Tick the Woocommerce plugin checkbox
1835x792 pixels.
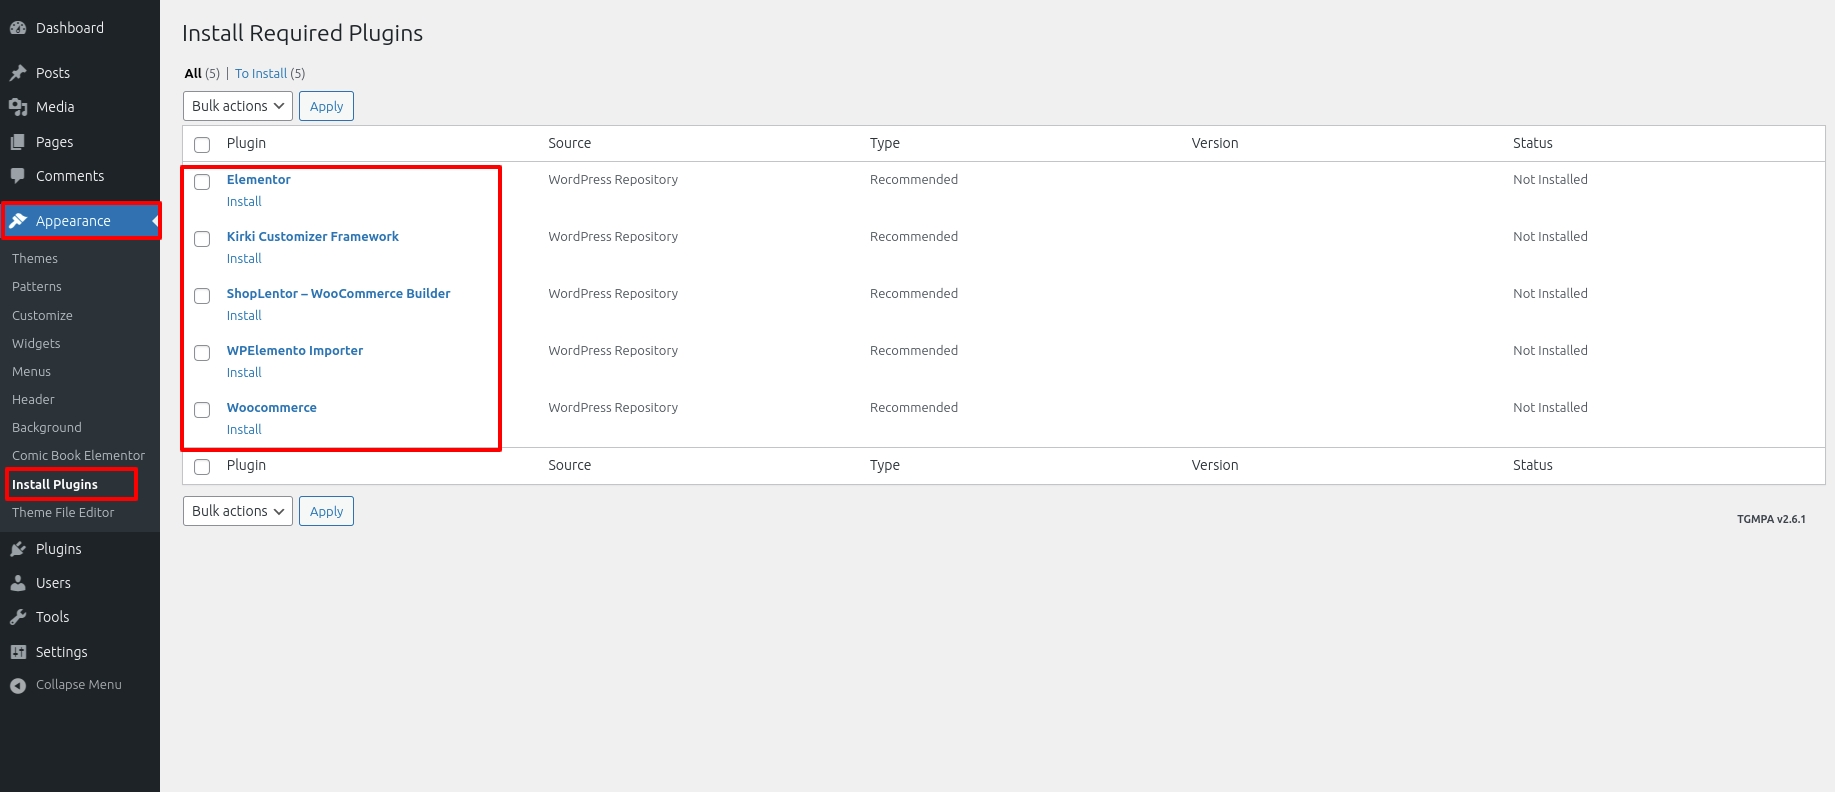coord(202,410)
